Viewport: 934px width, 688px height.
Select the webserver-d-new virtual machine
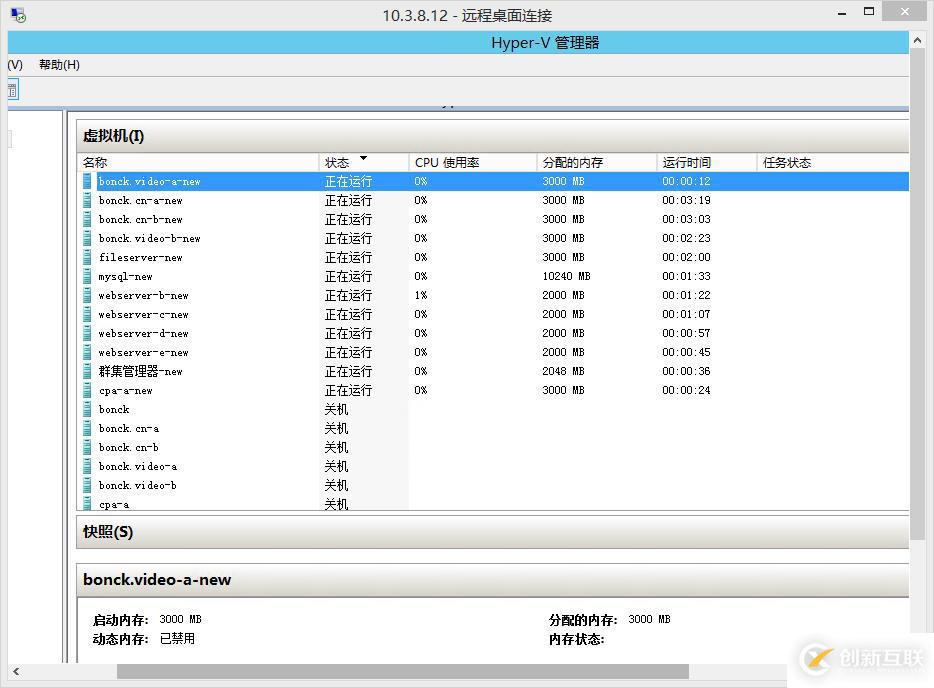coord(493,334)
